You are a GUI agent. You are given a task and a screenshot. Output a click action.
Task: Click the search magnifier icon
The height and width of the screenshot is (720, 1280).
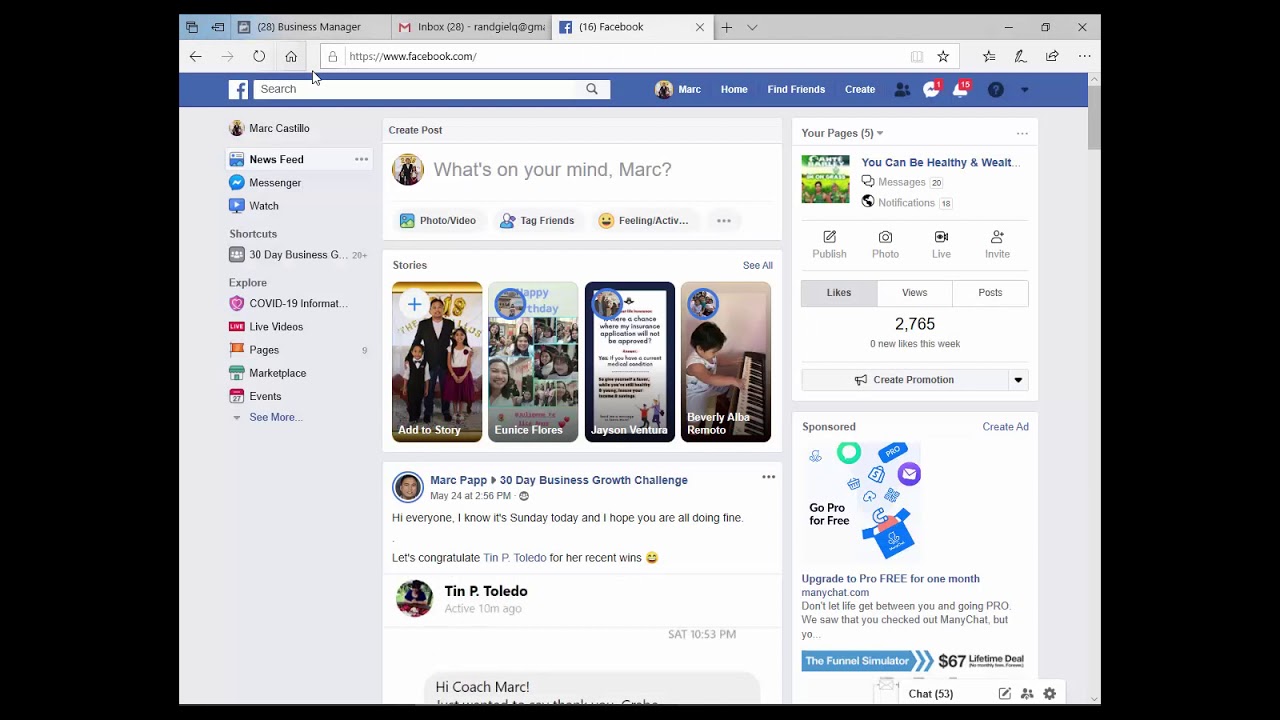pos(592,89)
